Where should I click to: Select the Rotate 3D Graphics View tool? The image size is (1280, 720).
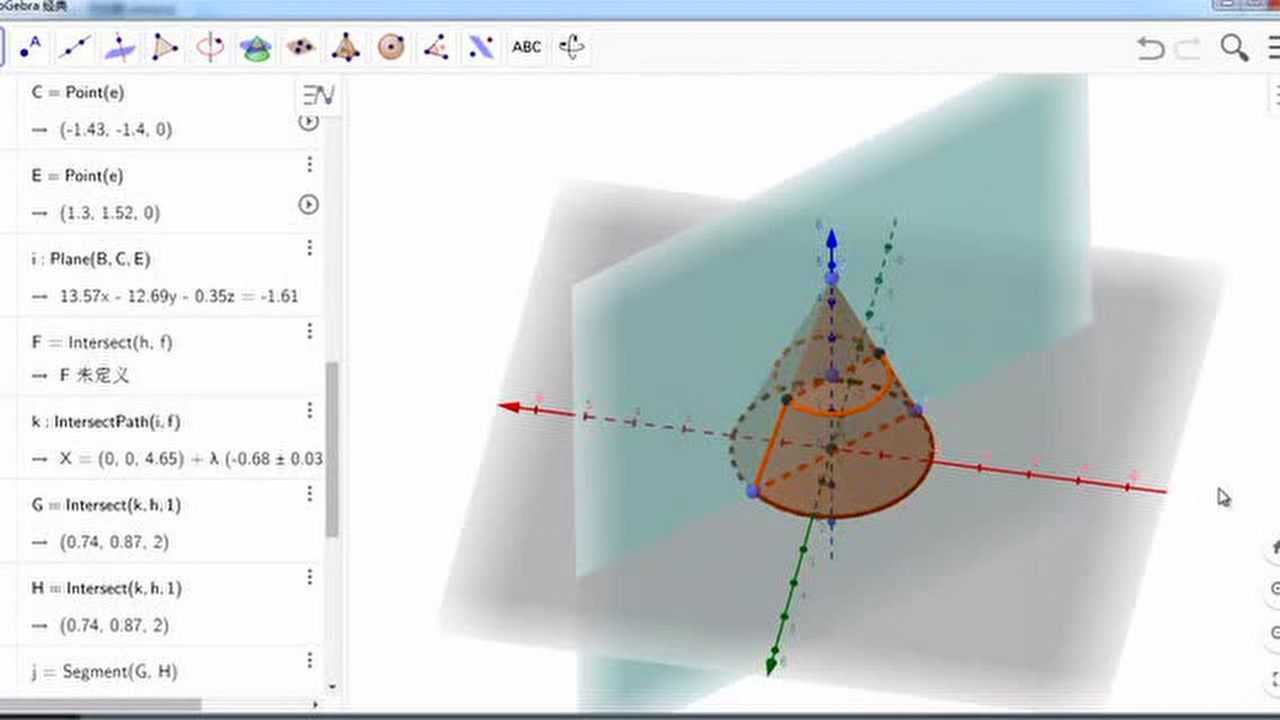(572, 46)
